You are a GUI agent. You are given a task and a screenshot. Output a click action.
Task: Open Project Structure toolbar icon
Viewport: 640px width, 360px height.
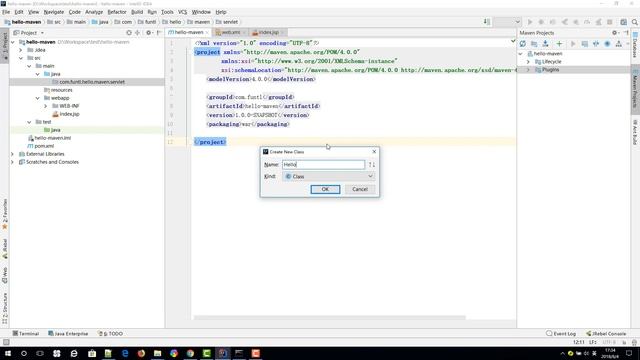pyautogui.click(x=623, y=22)
